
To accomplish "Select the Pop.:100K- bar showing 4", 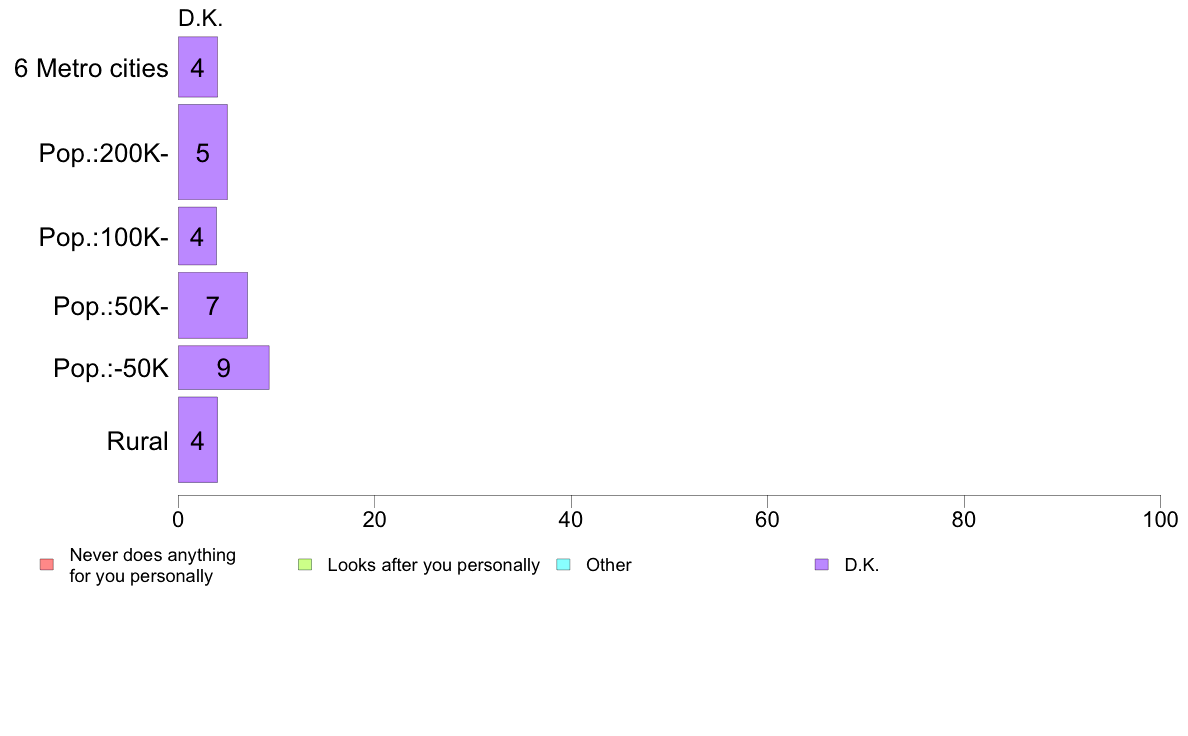I will pyautogui.click(x=198, y=236).
